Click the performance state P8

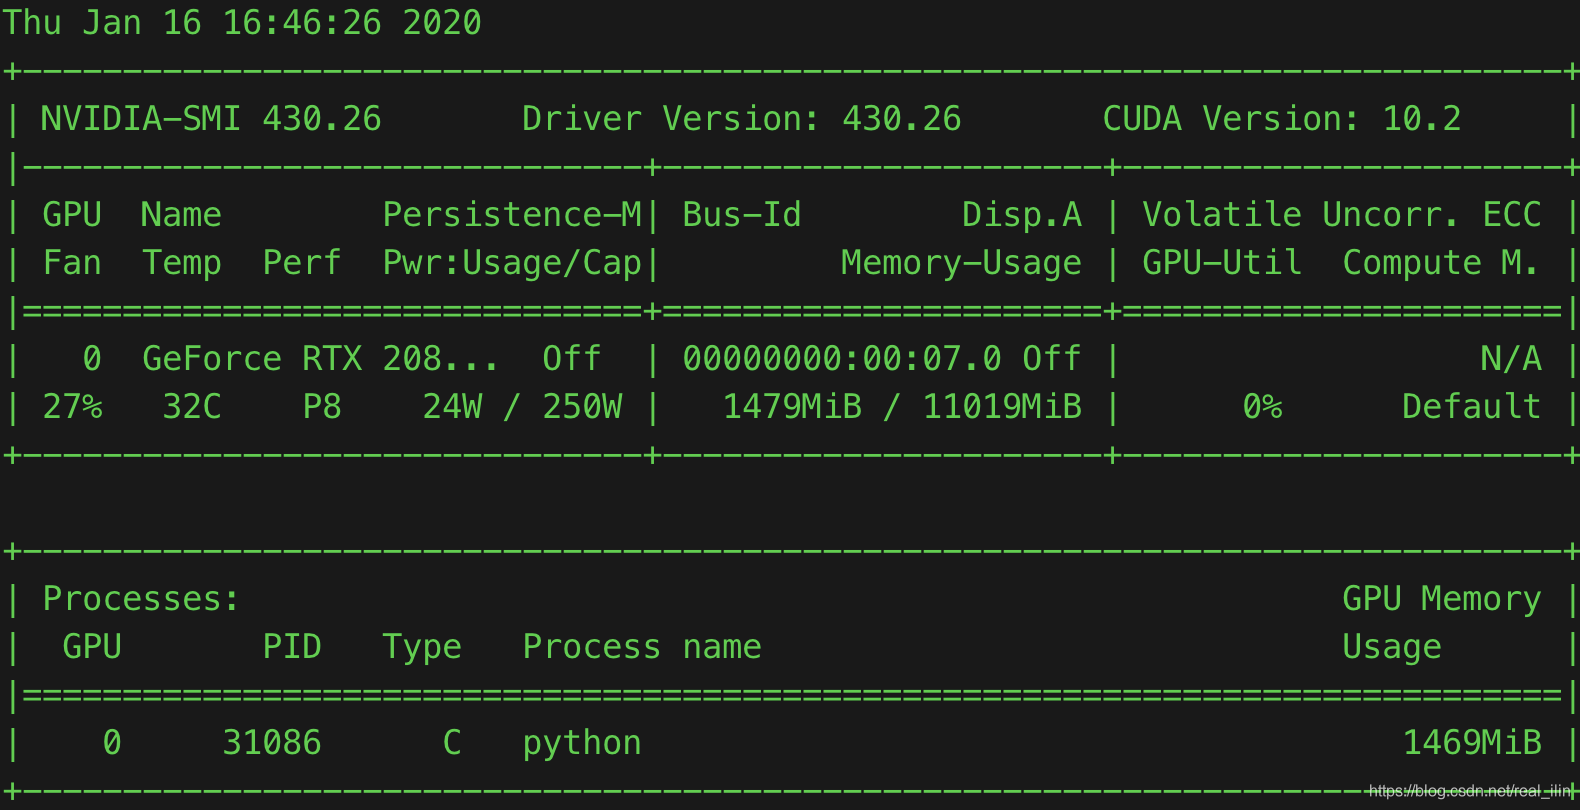322,406
